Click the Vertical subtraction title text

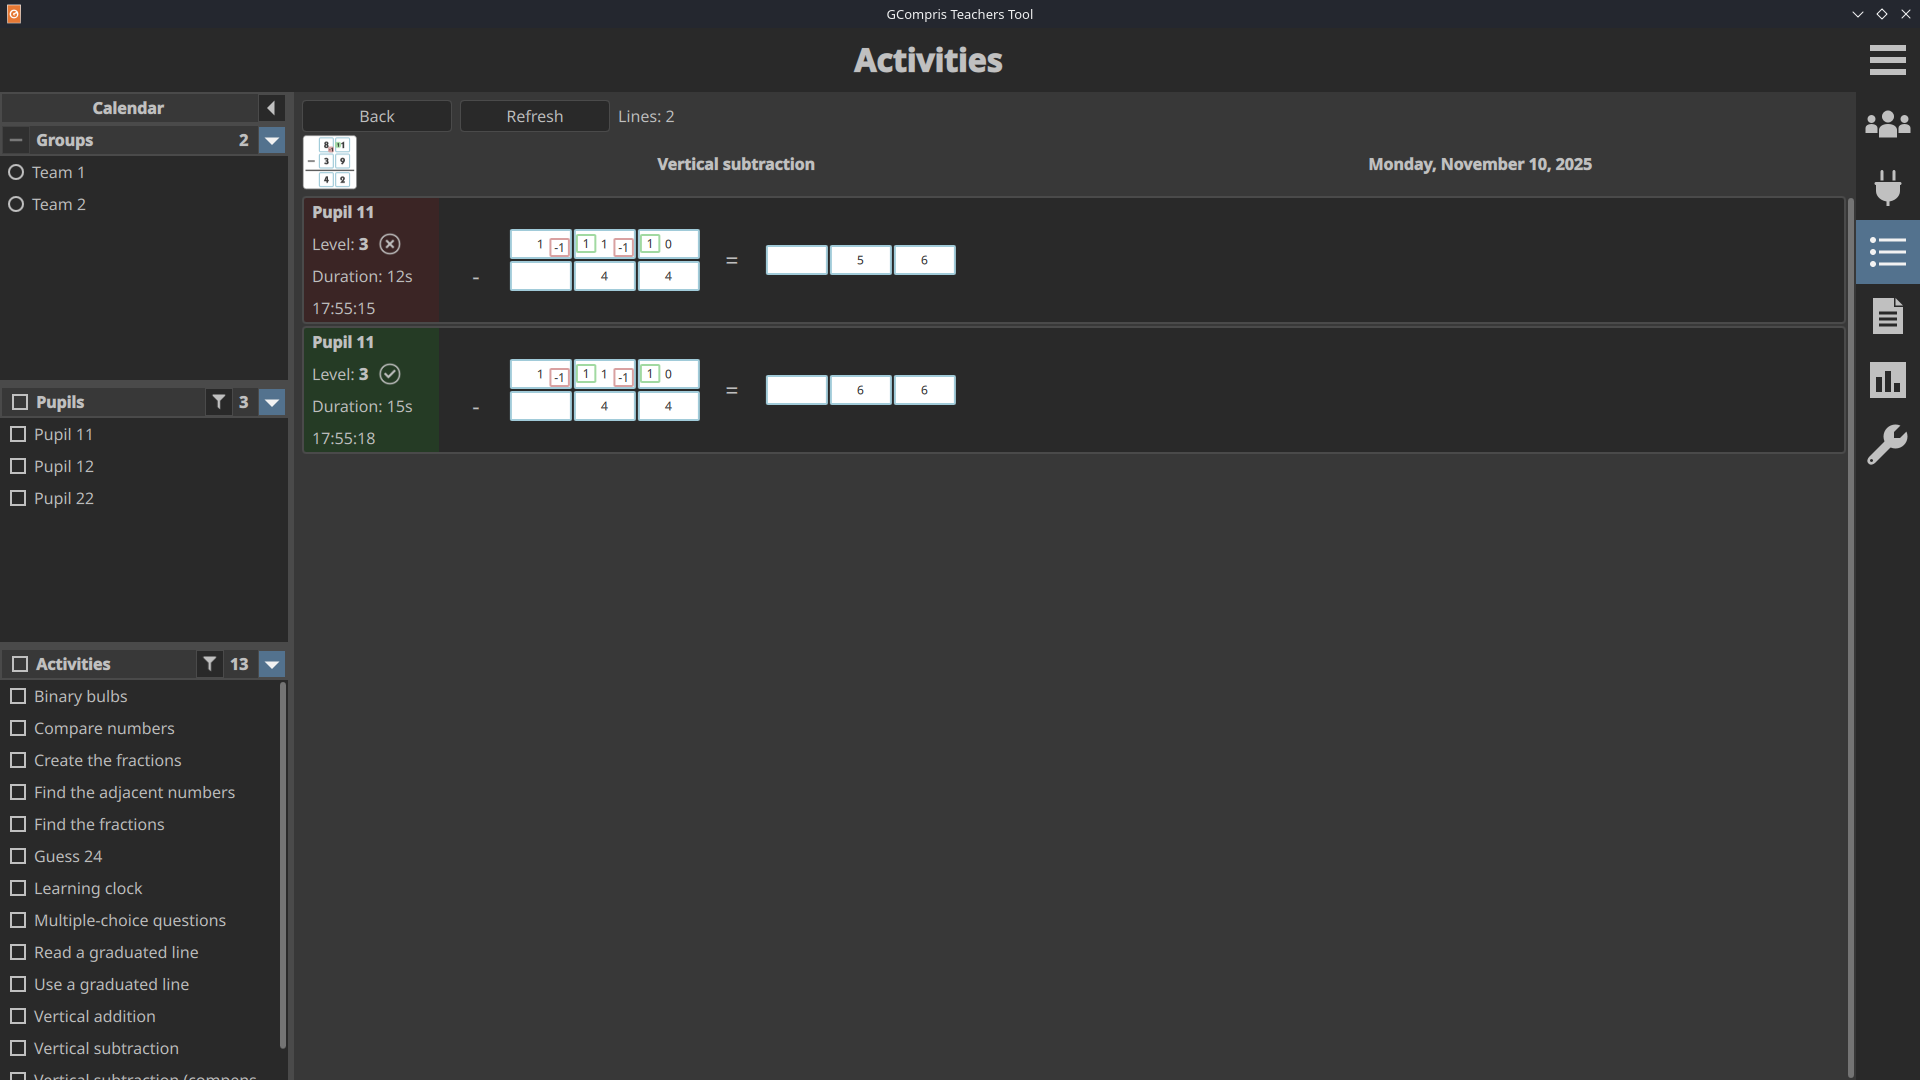click(736, 164)
